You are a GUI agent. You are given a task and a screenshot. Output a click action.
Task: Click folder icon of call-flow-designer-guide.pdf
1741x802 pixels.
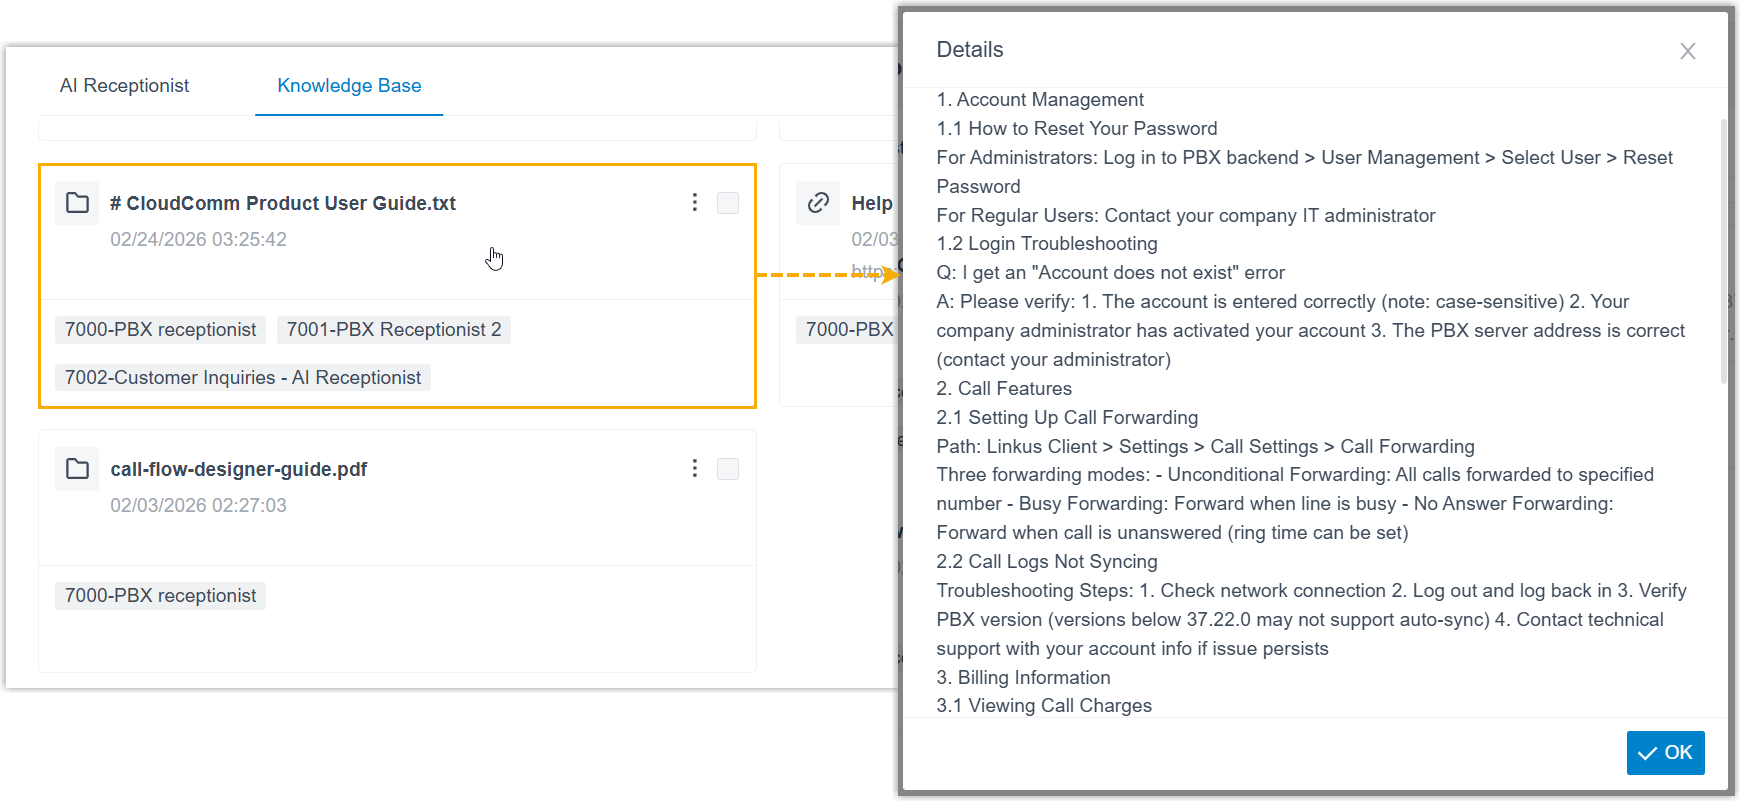[77, 469]
